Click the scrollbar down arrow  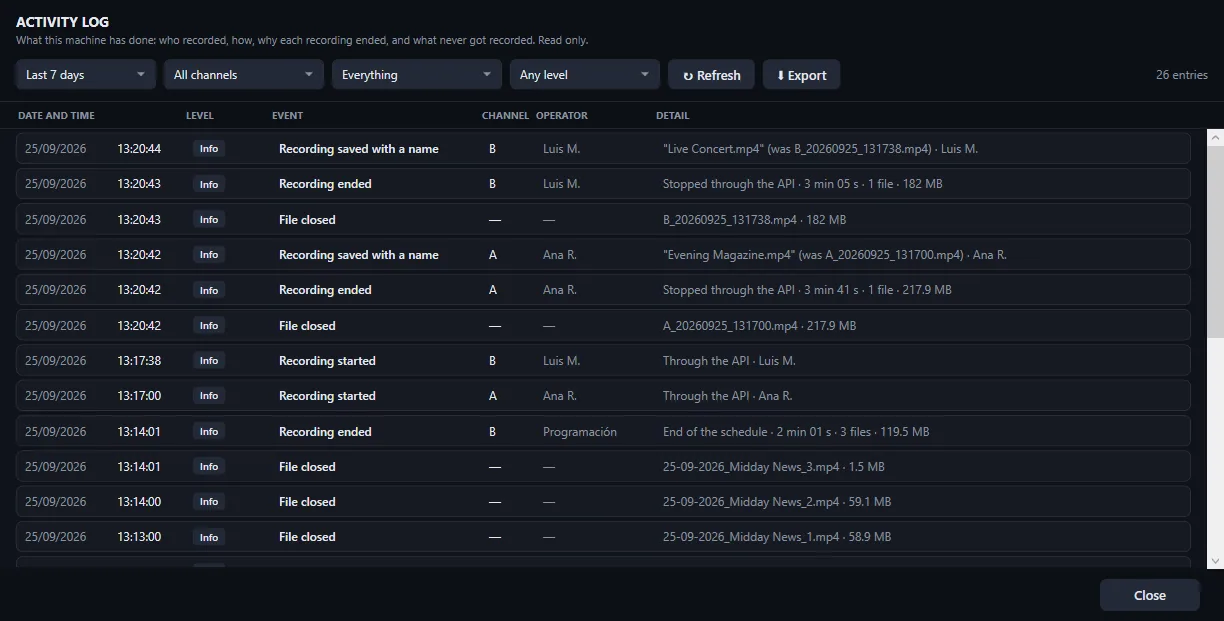(x=1215, y=561)
